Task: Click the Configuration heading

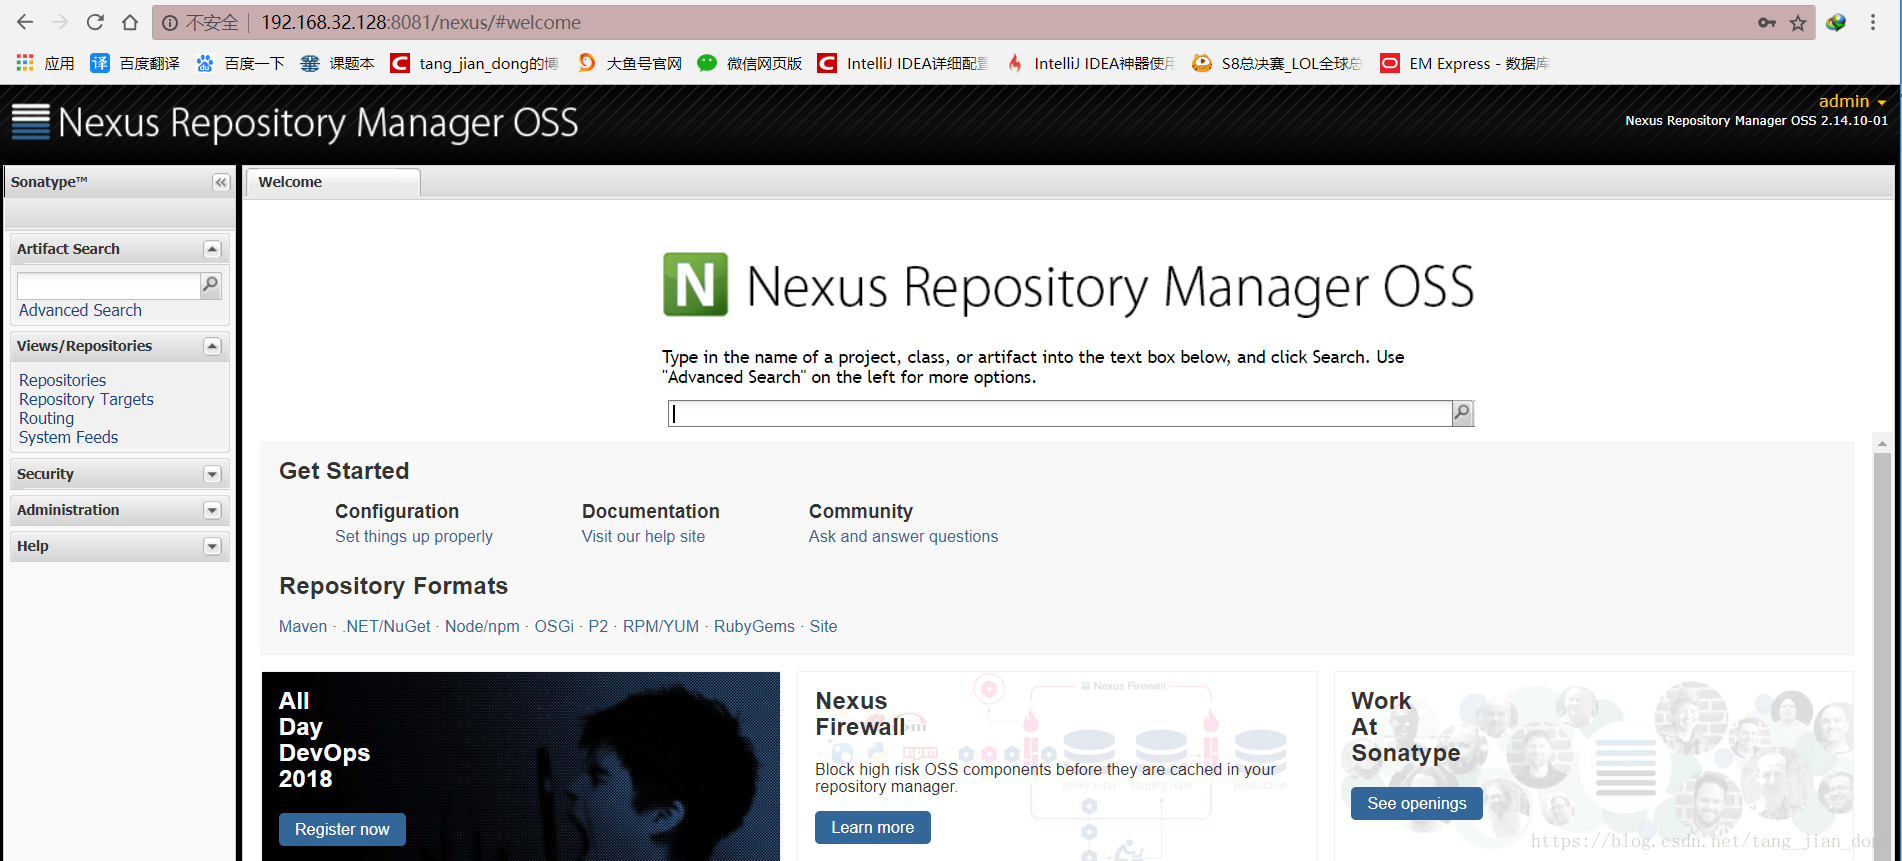Action: point(397,511)
